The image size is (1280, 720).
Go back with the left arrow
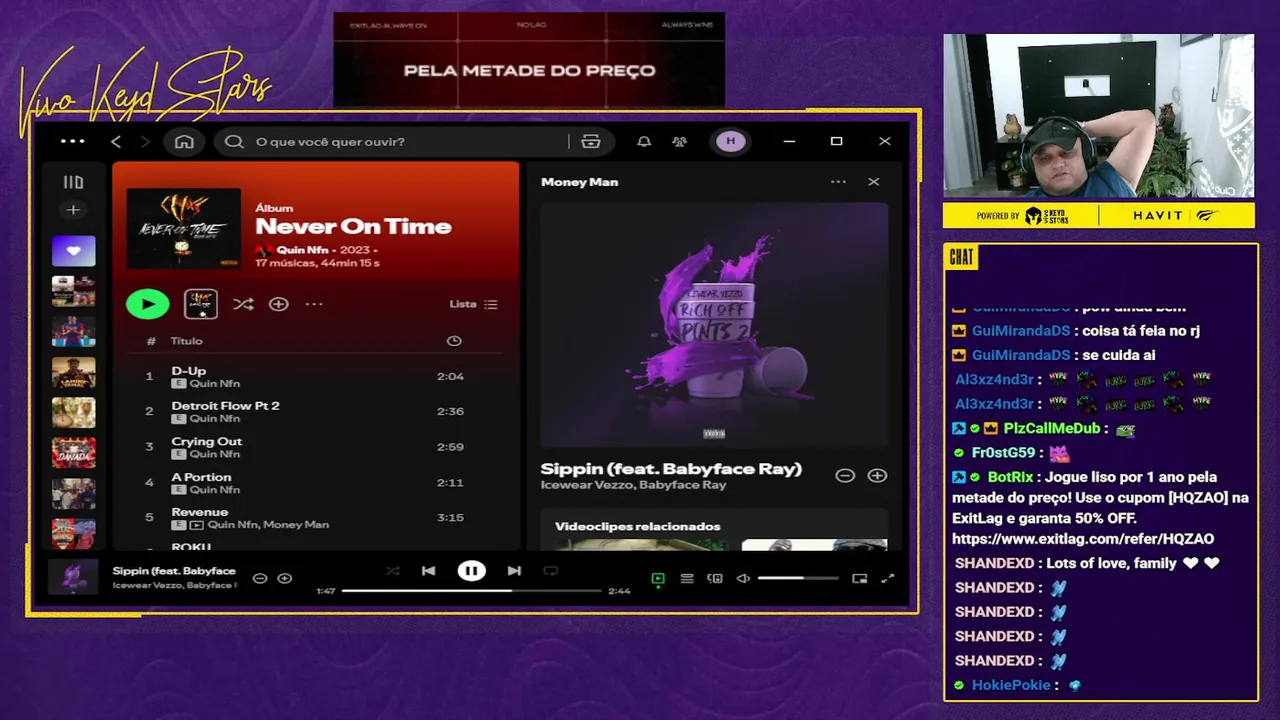coord(116,142)
